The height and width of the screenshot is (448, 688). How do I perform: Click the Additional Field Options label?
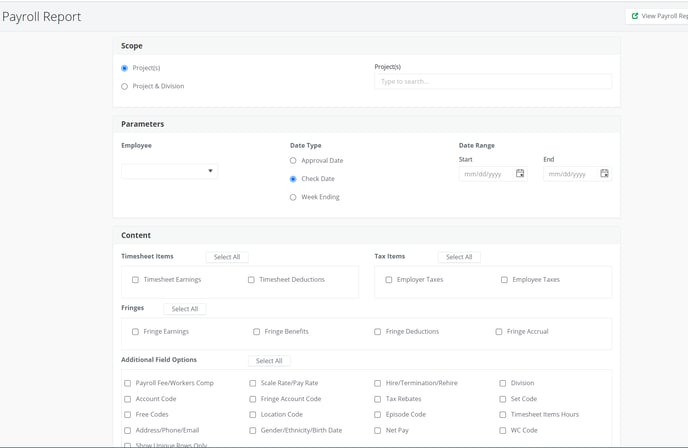[x=159, y=360]
